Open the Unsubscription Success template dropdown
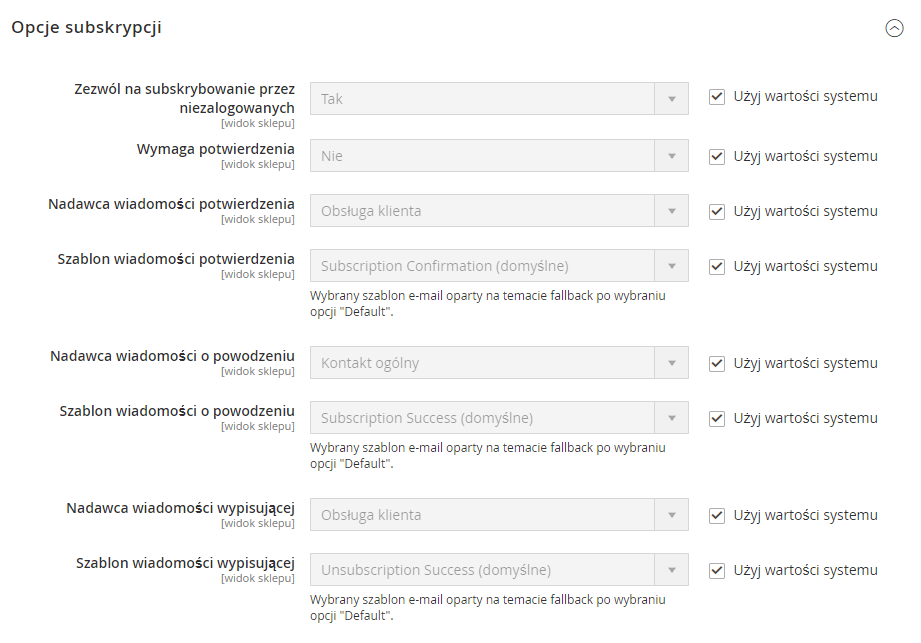This screenshot has height=643, width=921. [x=499, y=570]
